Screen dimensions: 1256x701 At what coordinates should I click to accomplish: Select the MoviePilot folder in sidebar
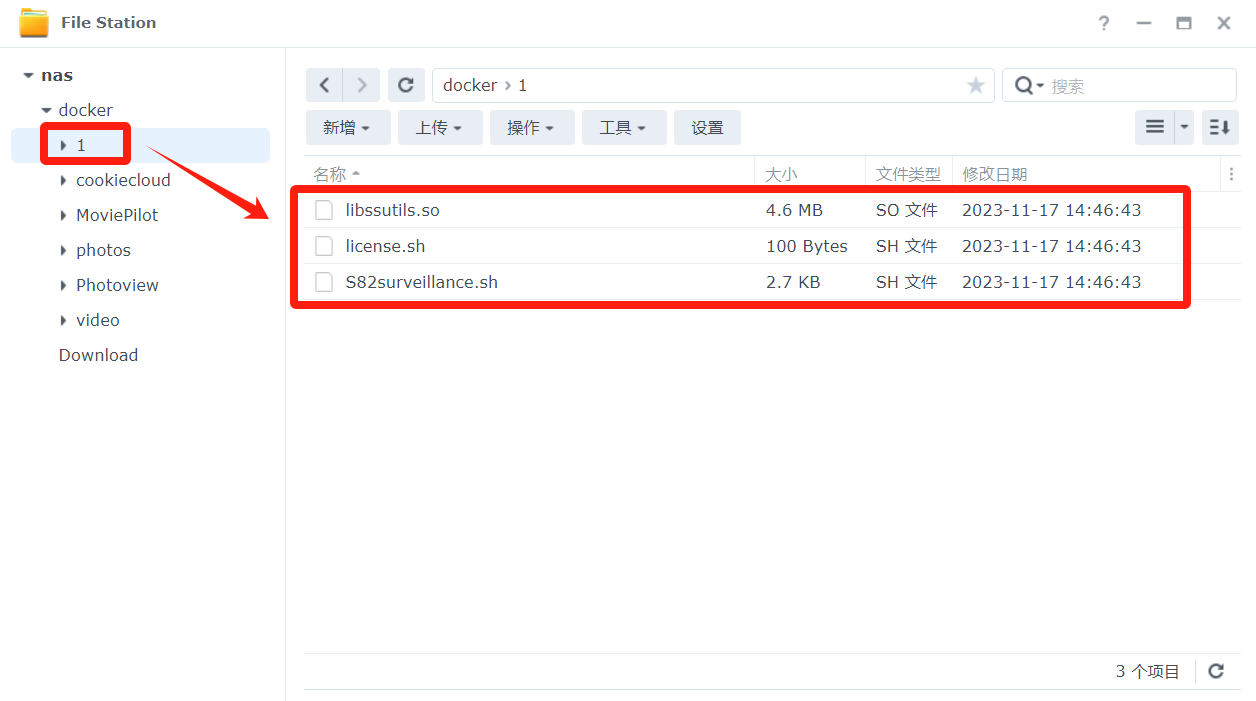(117, 215)
